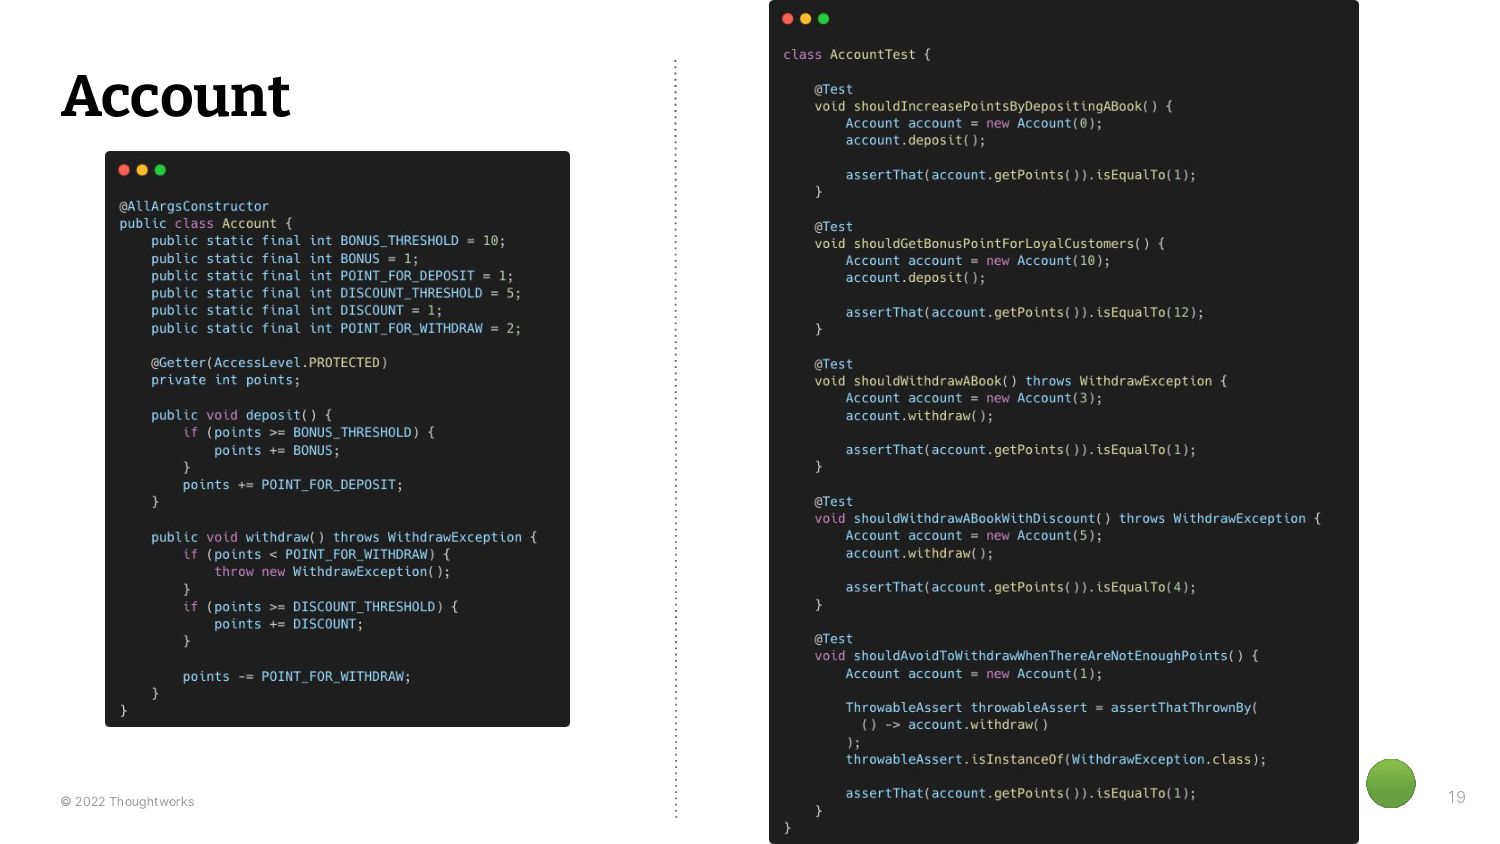
Task: Click the "shouldWithdrawABook() throws WithdrawException" line
Action: coord(1021,381)
